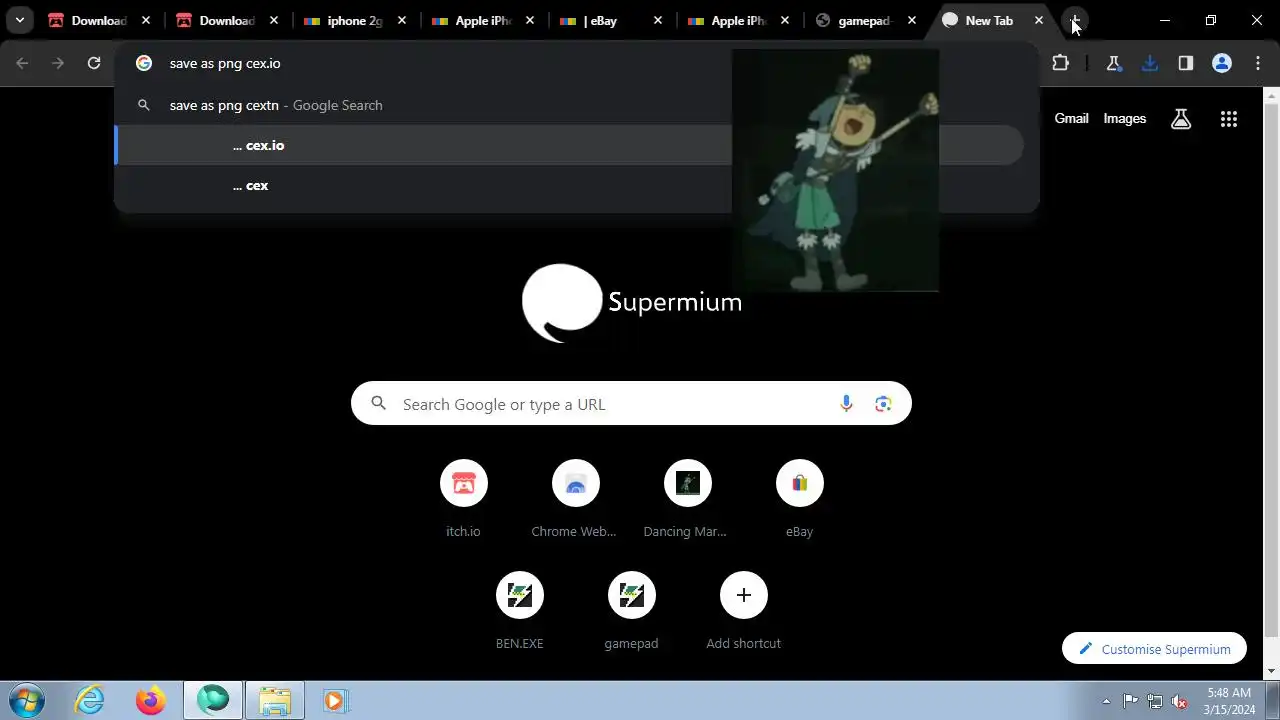Click the dancing character image thumbnail
The image size is (1280, 720).
point(835,170)
